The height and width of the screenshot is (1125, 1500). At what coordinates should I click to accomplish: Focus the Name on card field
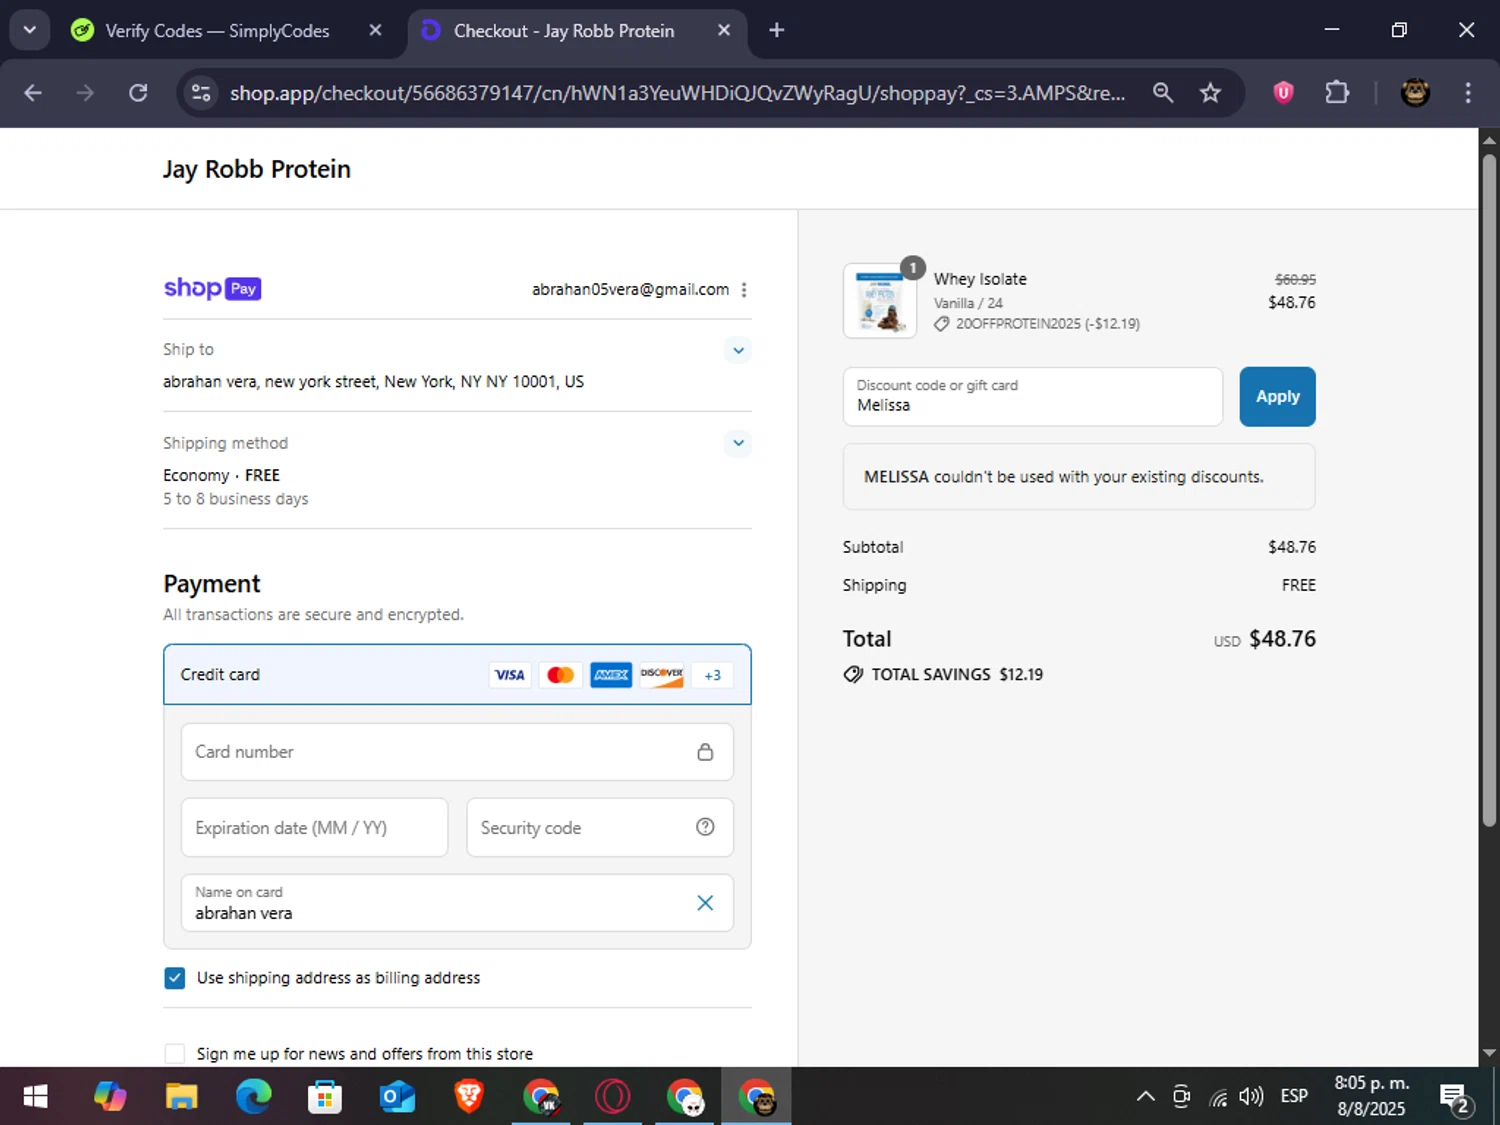pos(457,903)
